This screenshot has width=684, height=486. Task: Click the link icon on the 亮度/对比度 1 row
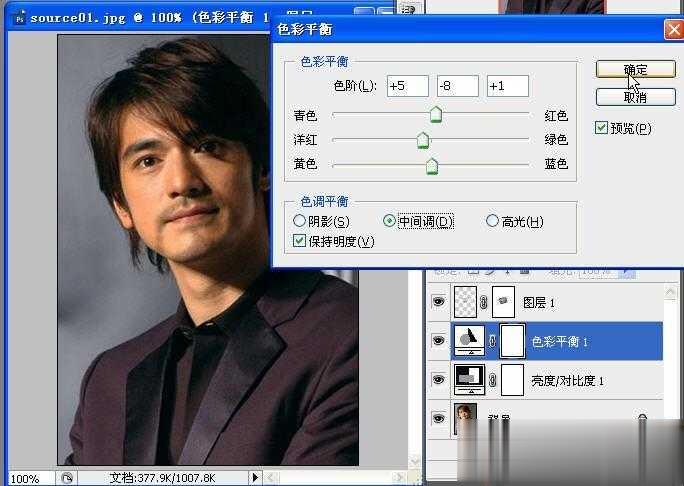pyautogui.click(x=492, y=380)
